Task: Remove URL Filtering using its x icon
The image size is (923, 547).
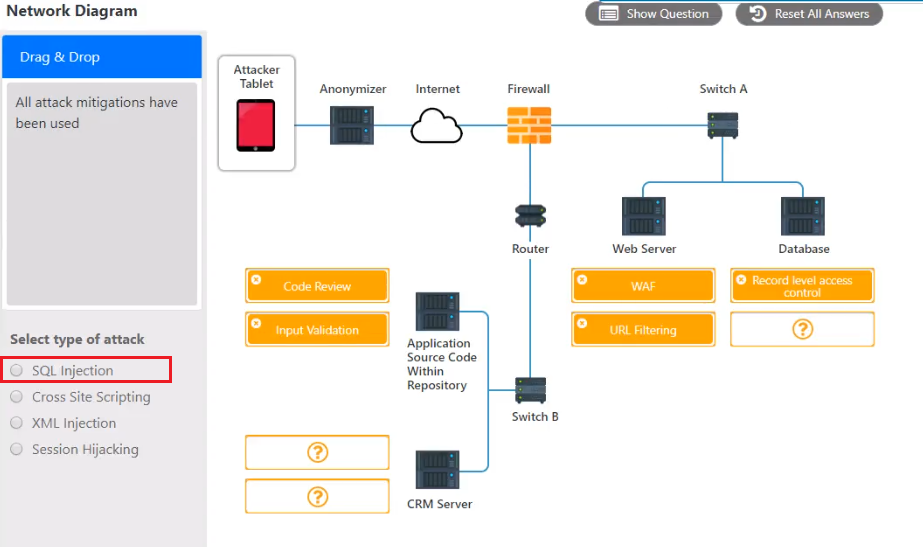Action: [x=582, y=323]
